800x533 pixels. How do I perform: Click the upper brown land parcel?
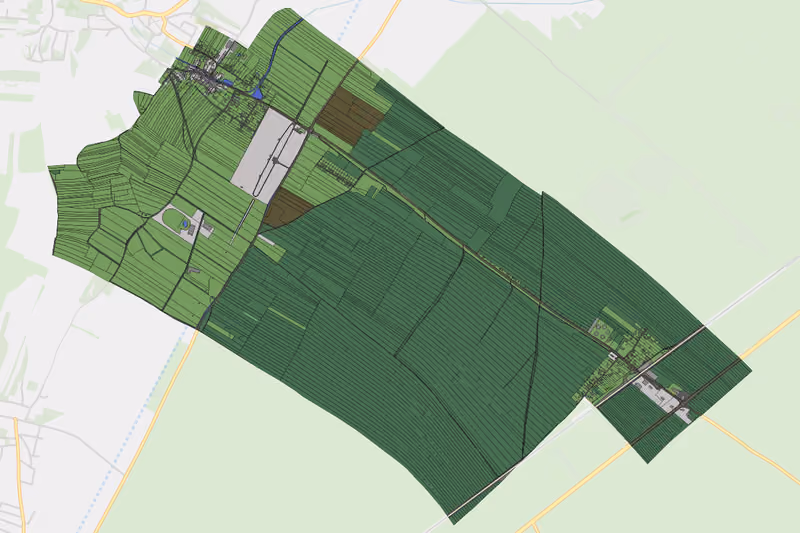[x=349, y=115]
